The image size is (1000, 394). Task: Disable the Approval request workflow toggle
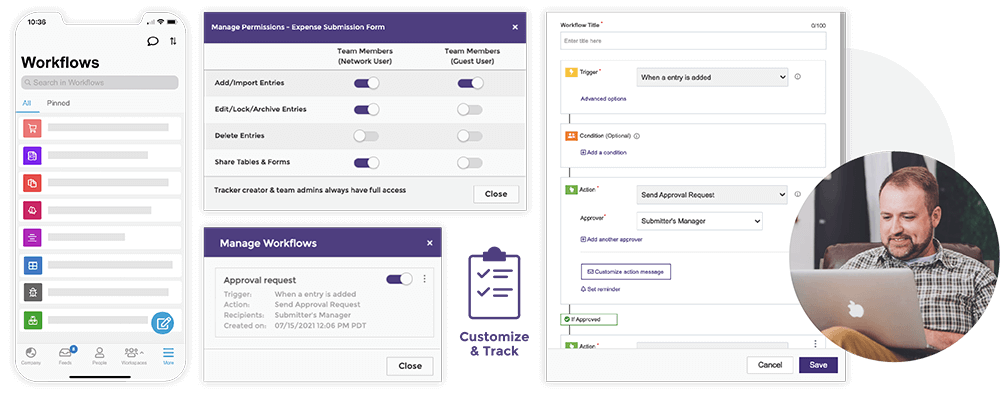(399, 279)
